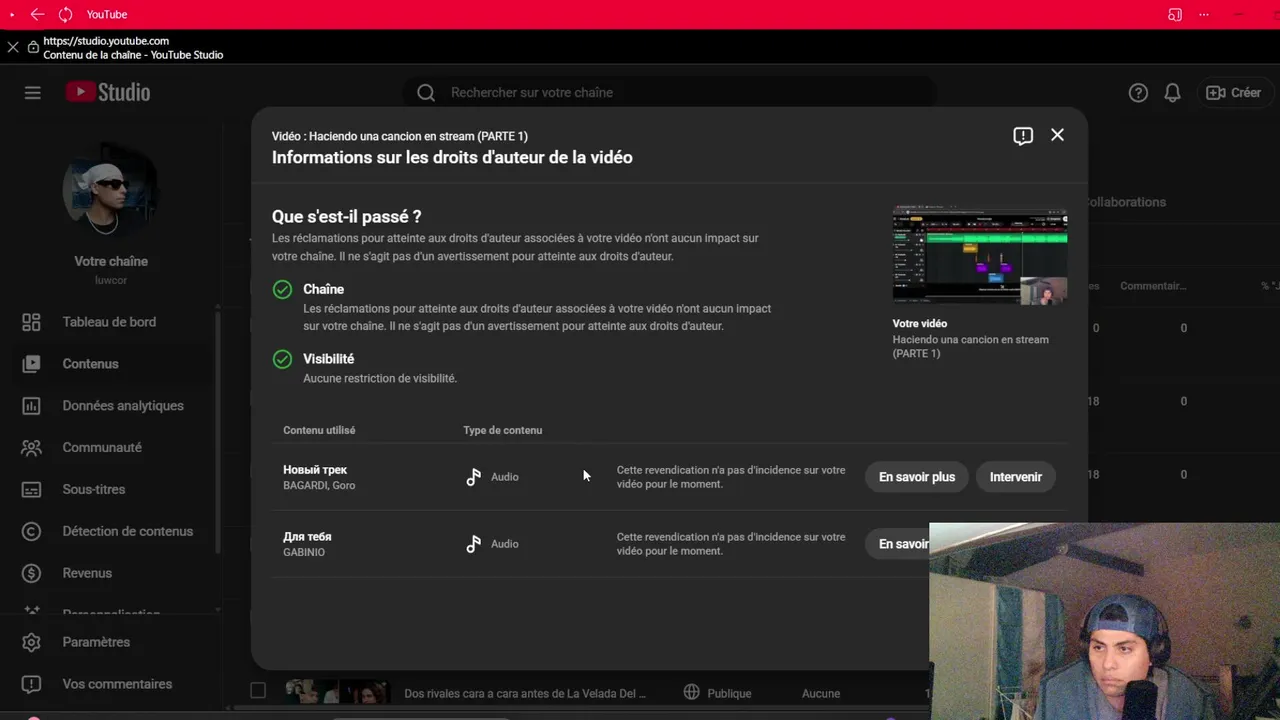Click the Commentaires column header
This screenshot has width=1280, height=720.
[1153, 286]
